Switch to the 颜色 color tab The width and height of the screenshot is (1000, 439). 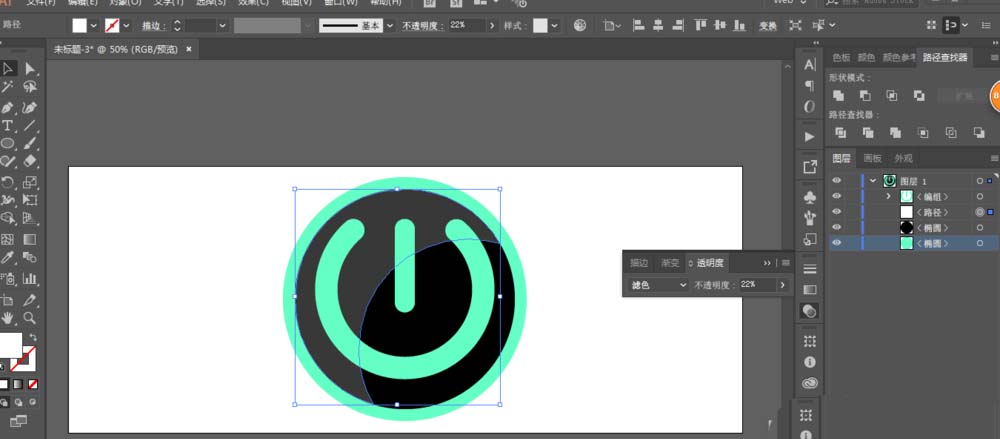866,57
